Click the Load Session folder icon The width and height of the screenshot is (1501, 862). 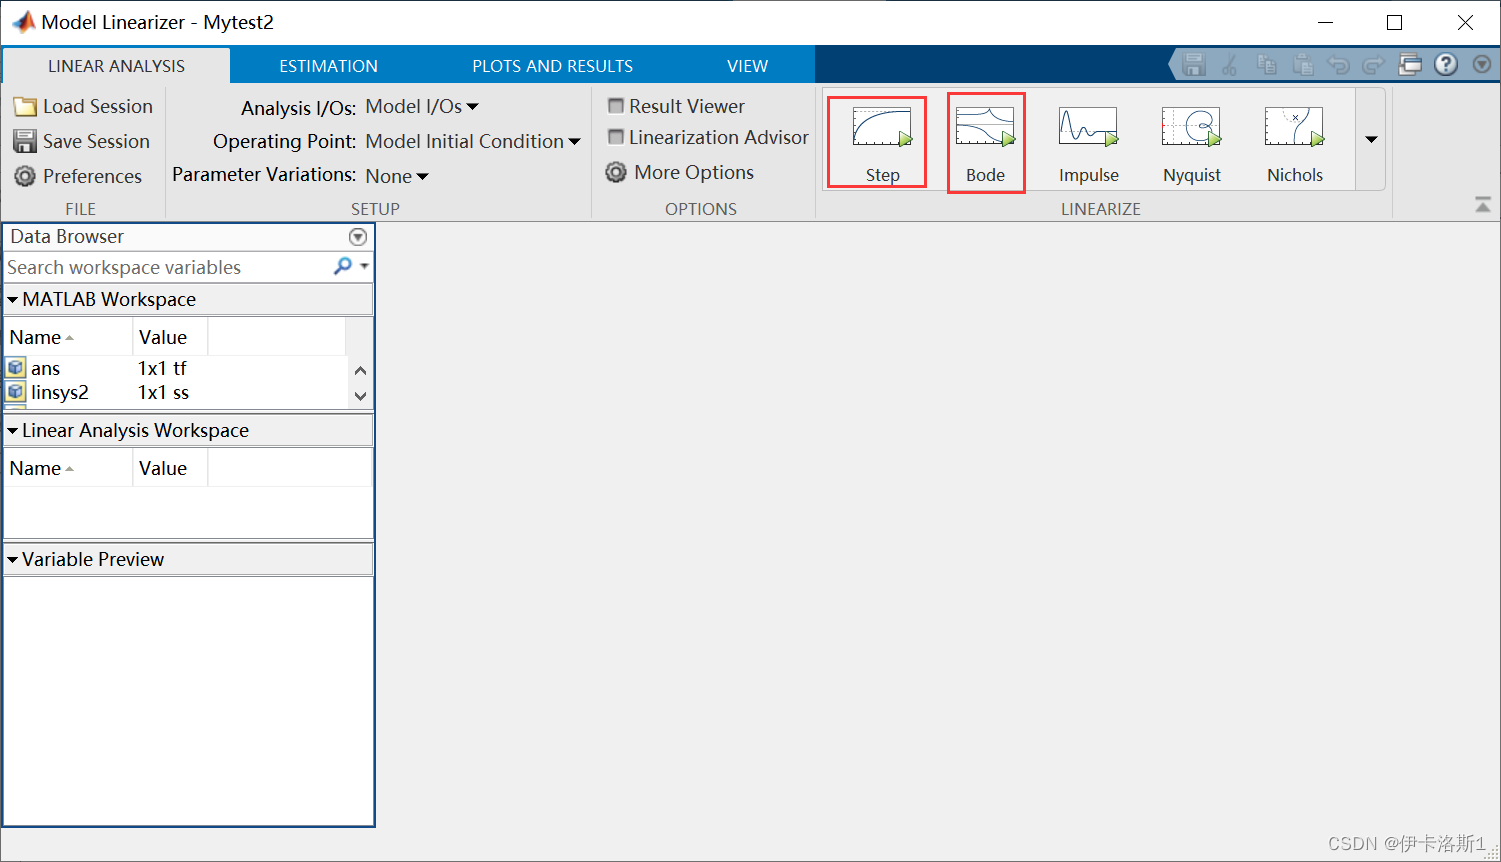[x=25, y=107]
